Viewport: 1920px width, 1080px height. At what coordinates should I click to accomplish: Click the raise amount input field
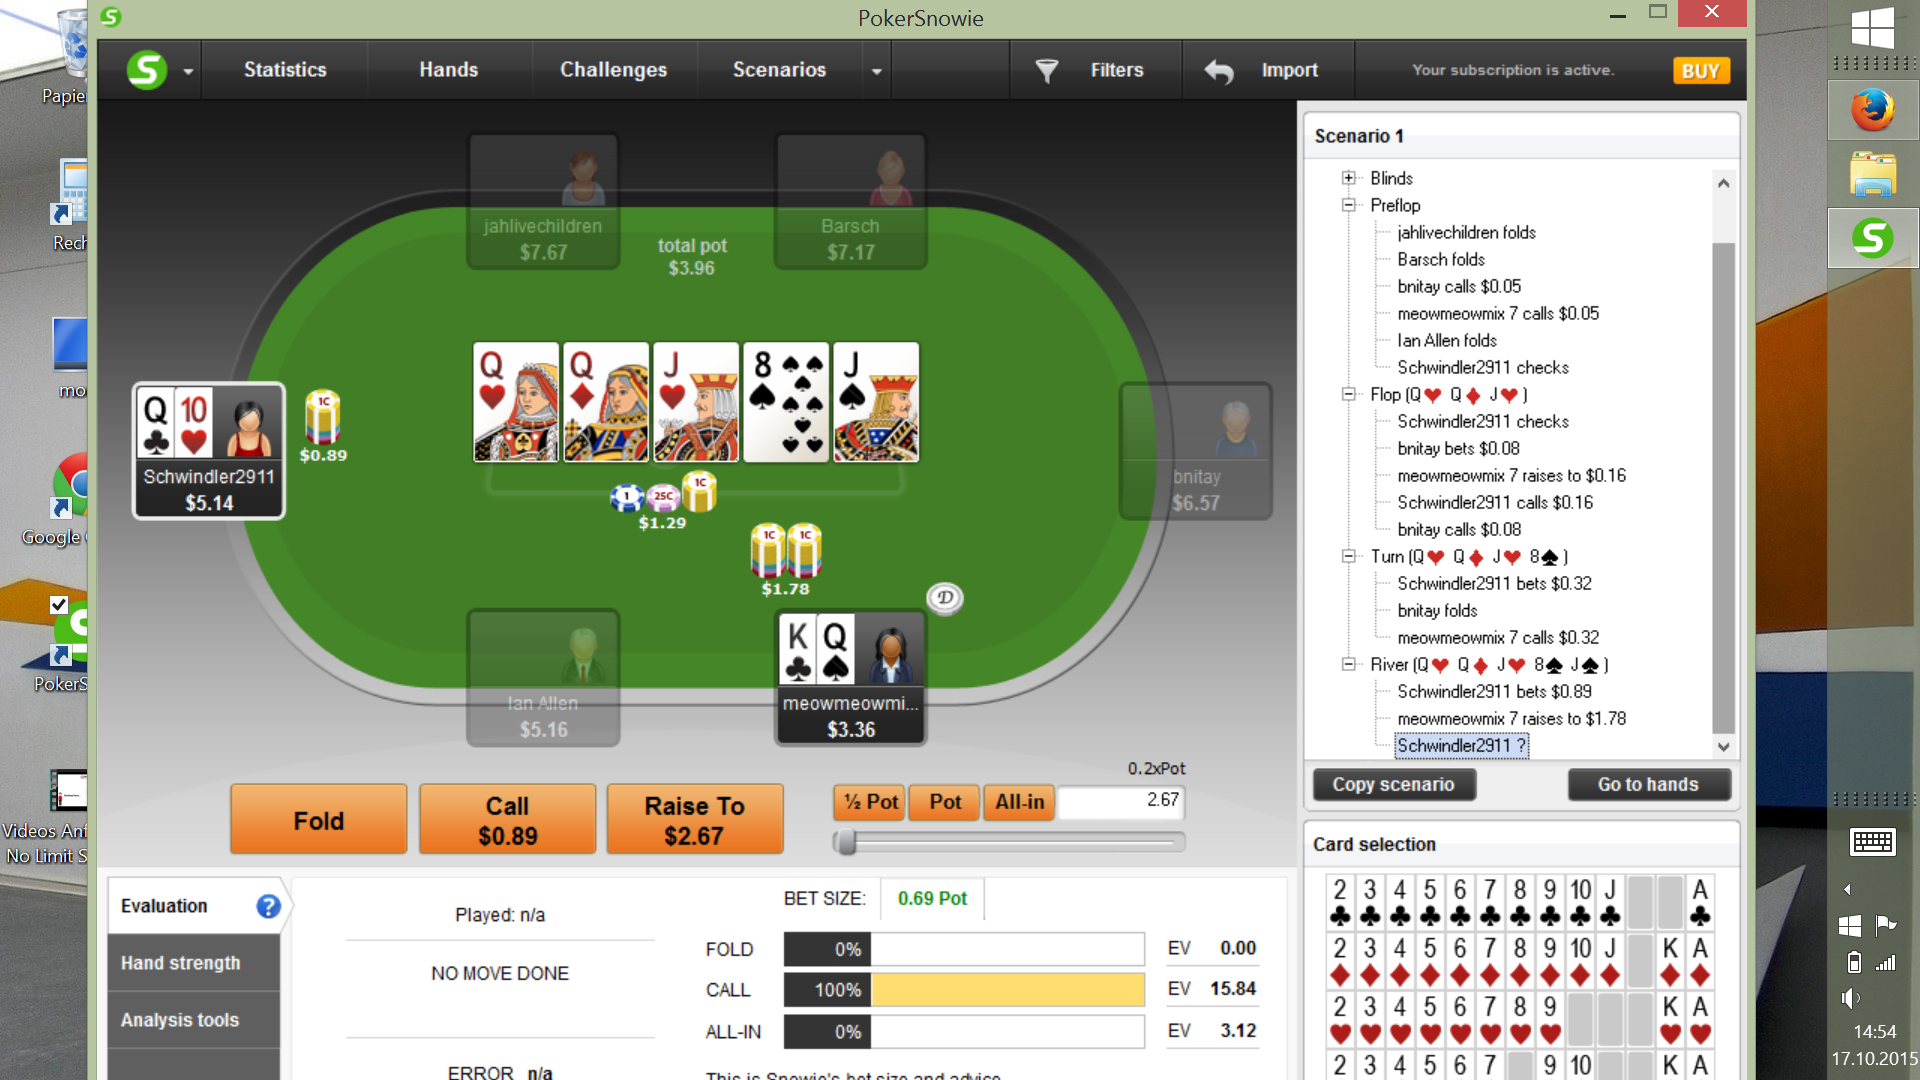point(1122,801)
